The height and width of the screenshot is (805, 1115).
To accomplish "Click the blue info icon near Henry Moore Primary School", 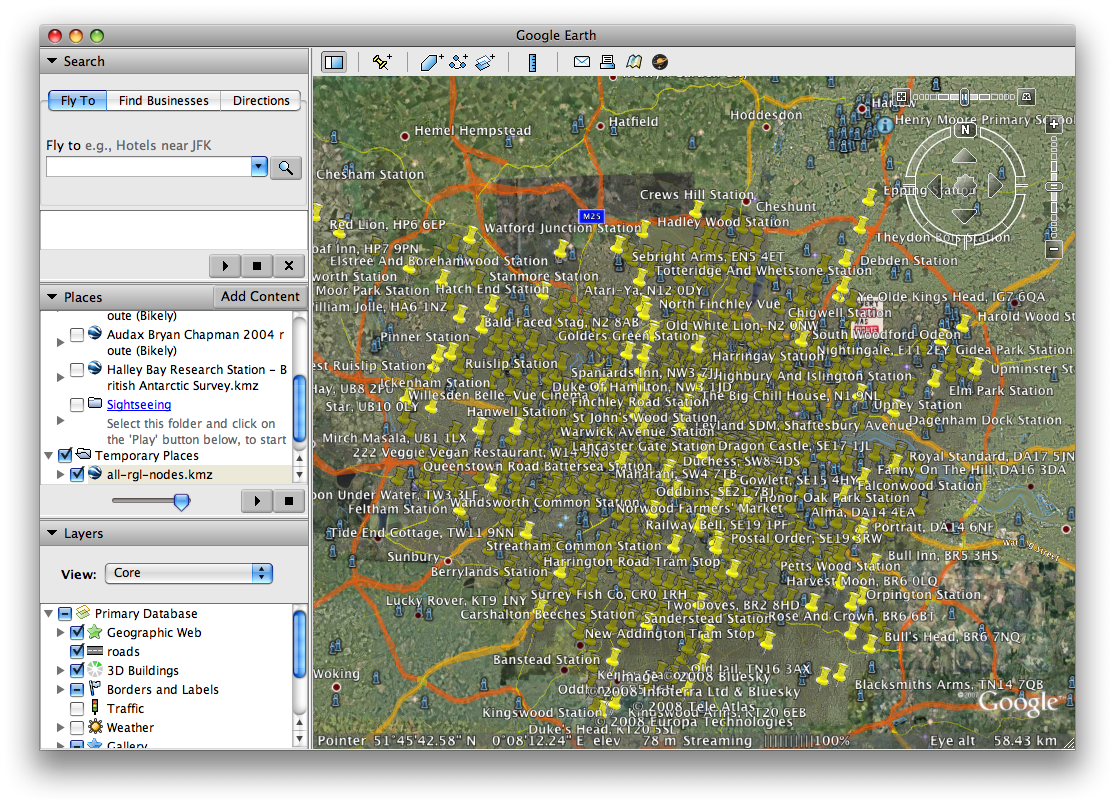I will click(x=885, y=125).
